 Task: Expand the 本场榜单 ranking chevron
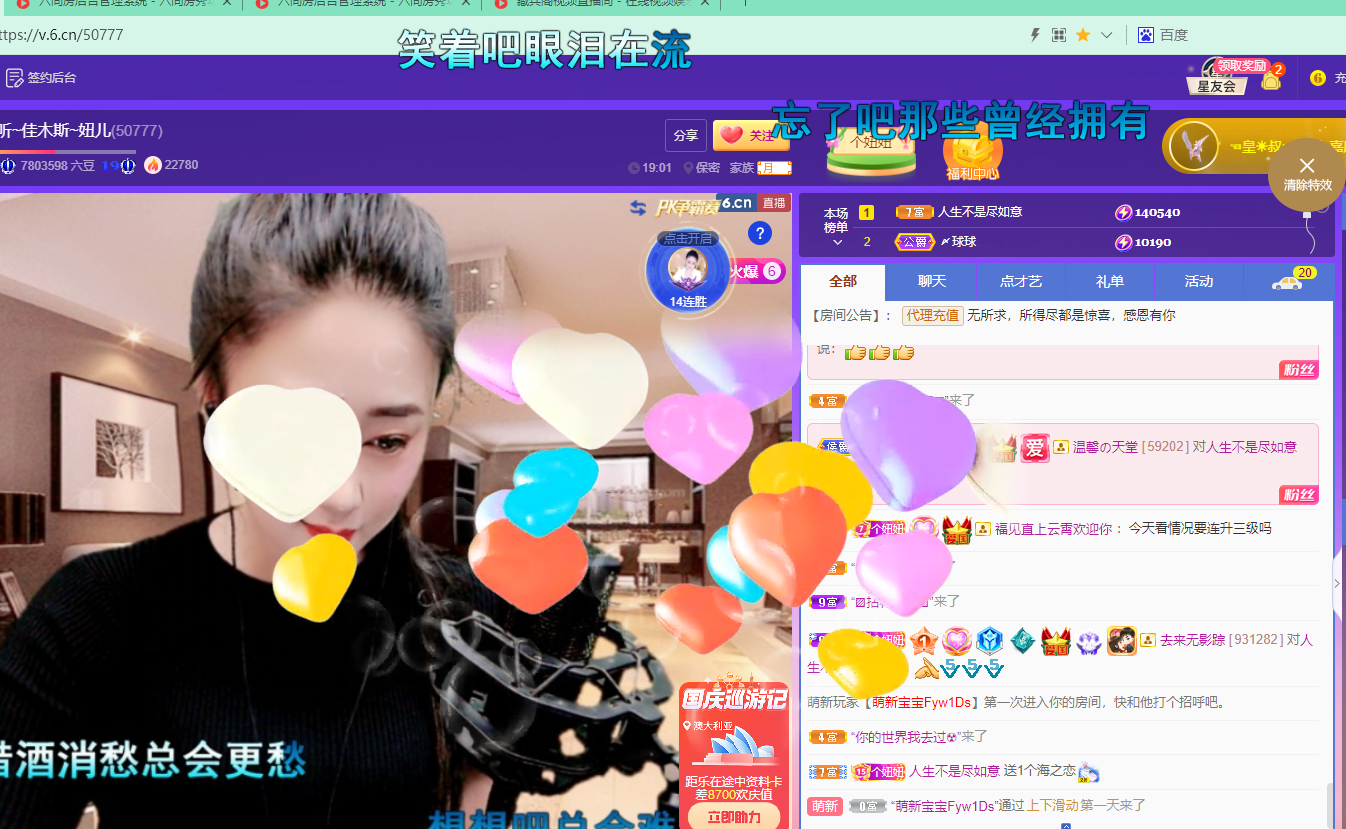click(838, 242)
